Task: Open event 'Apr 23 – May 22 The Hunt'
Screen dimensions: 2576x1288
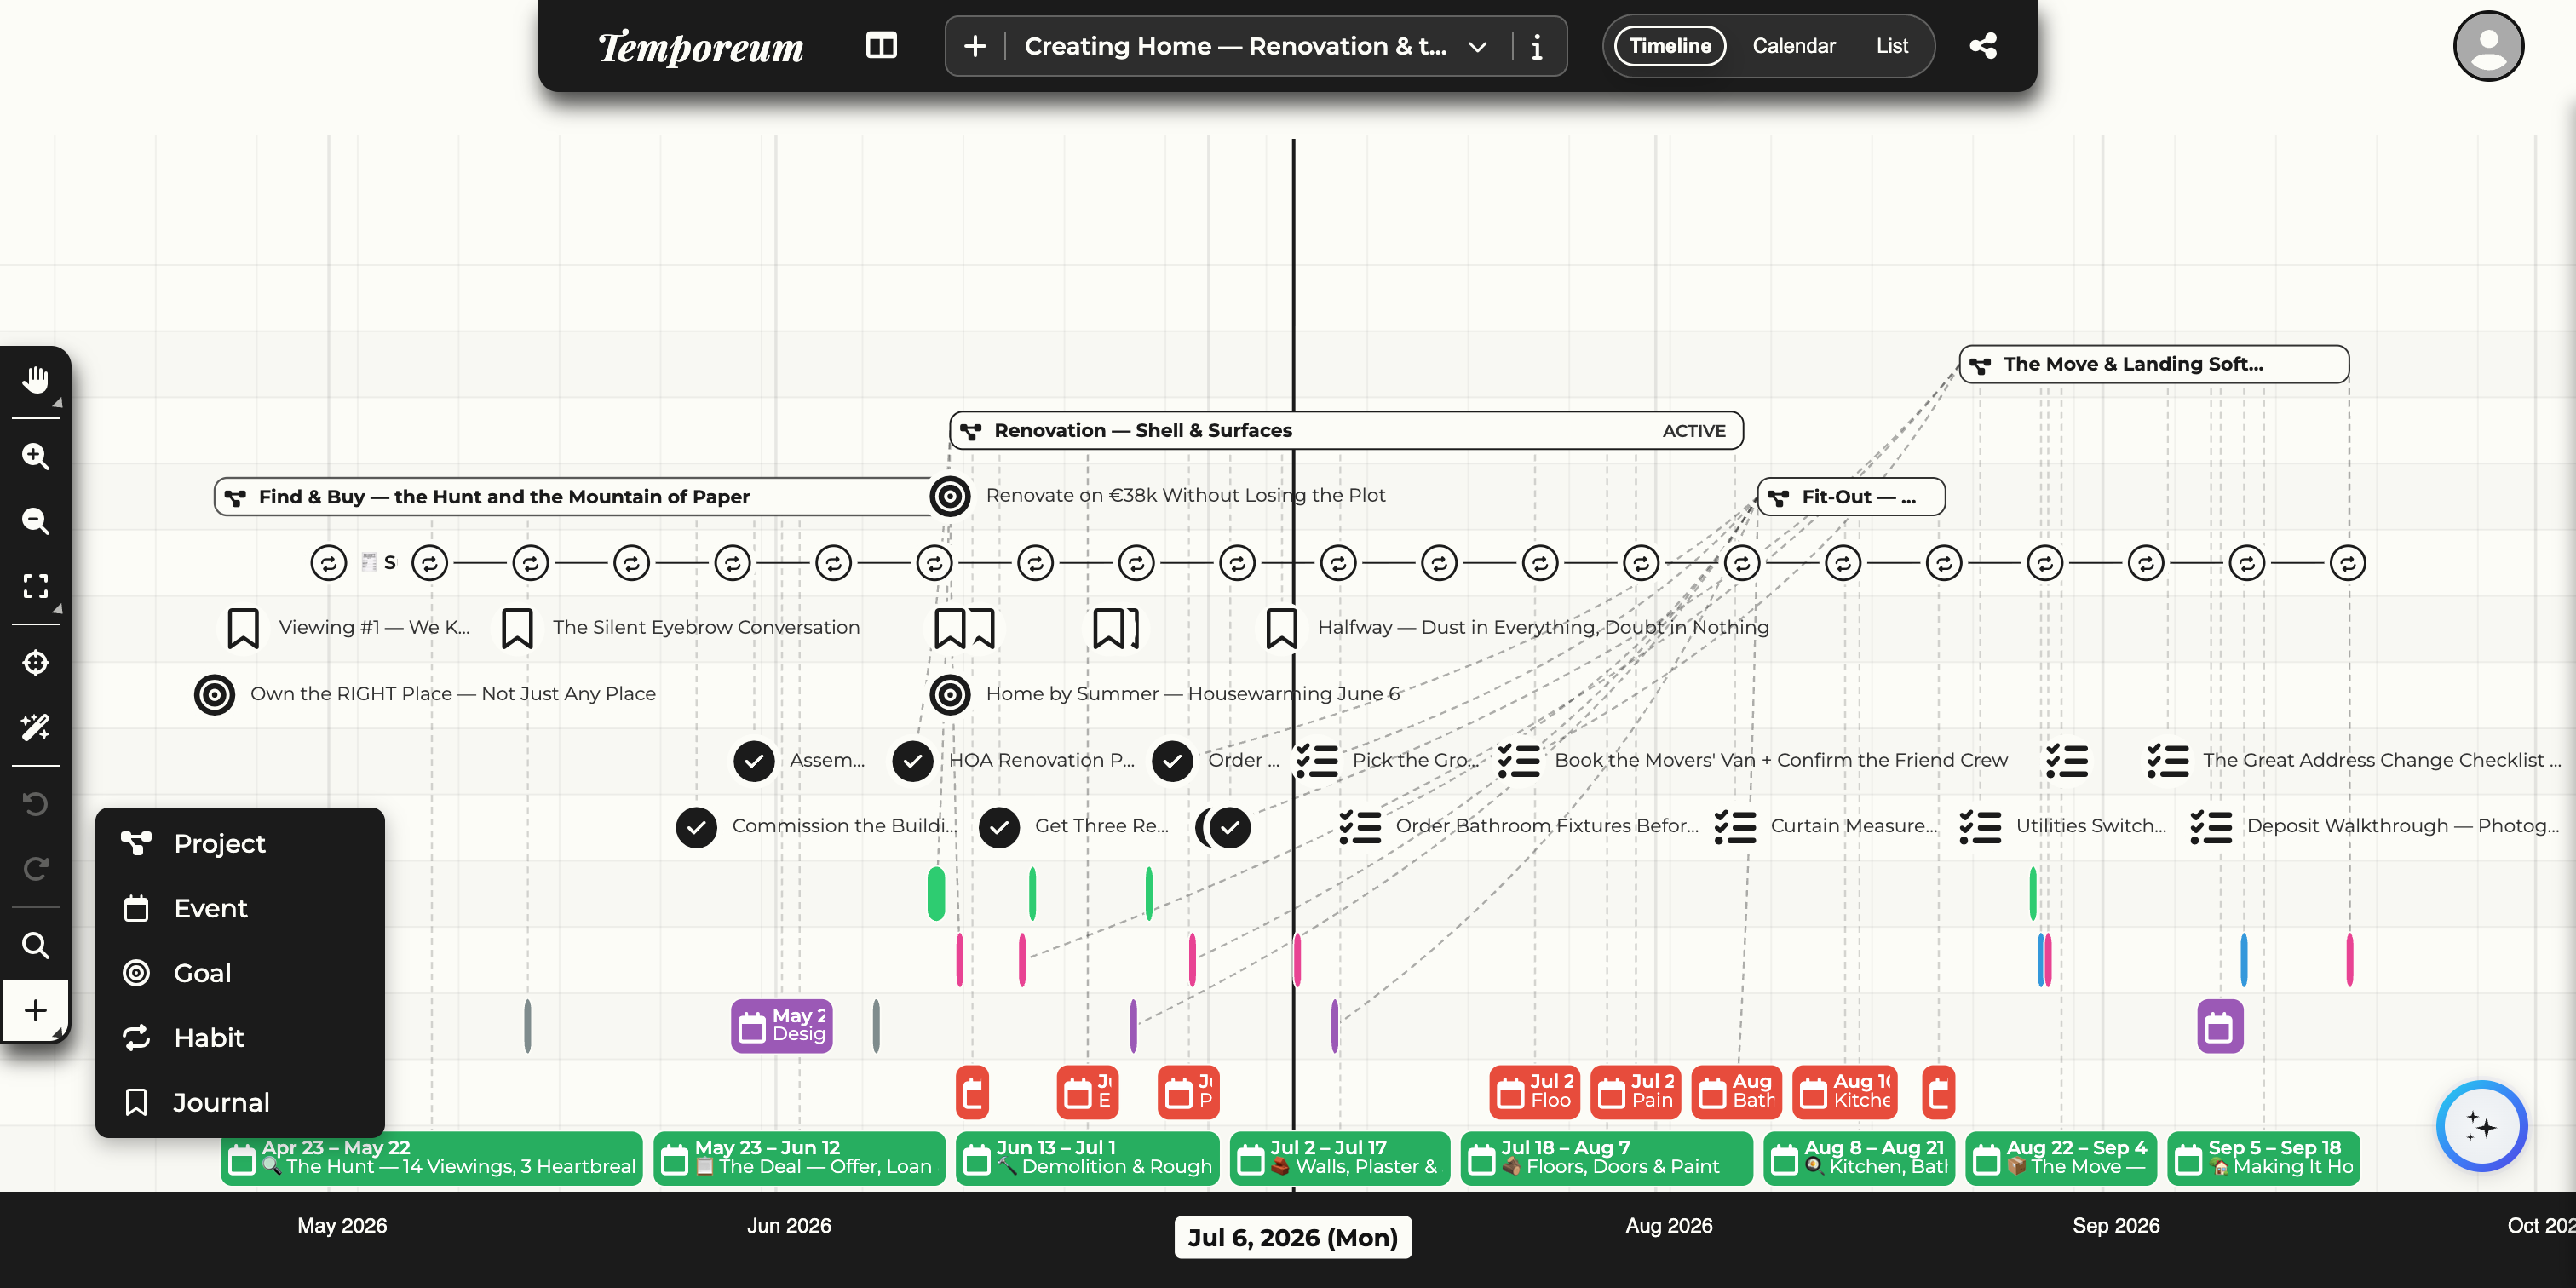Action: [x=432, y=1158]
